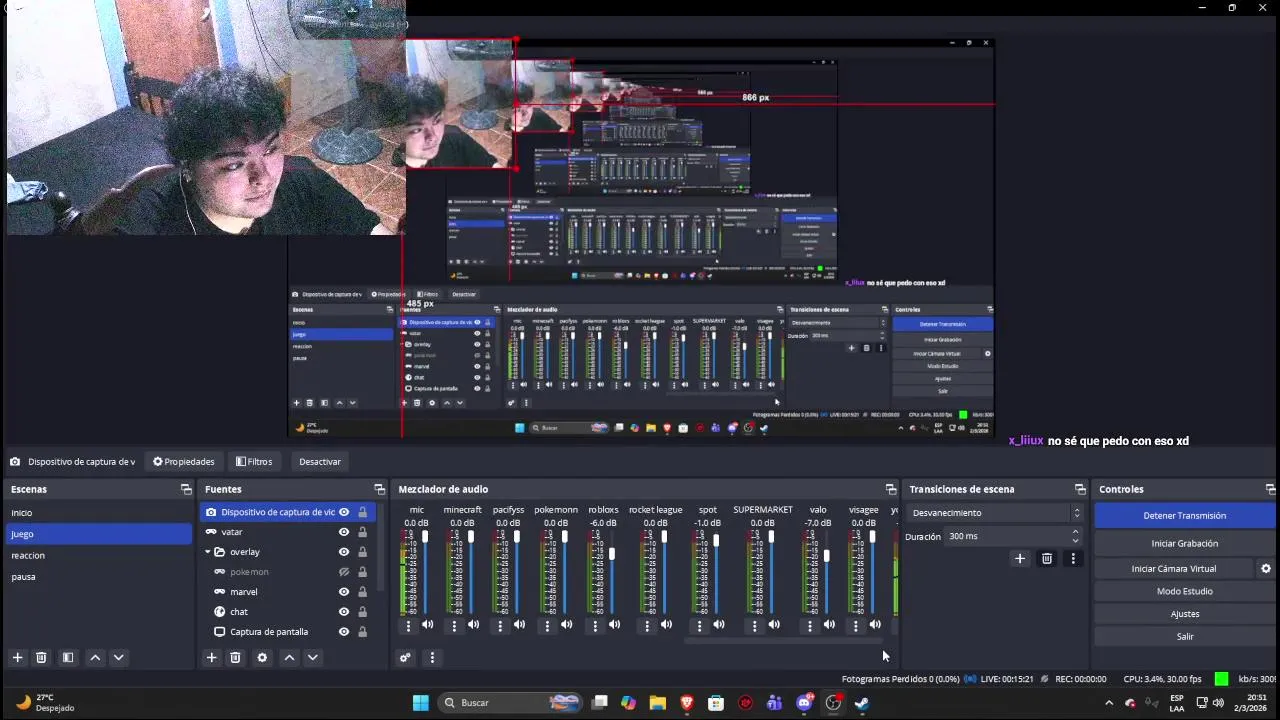This screenshot has width=1280, height=720.
Task: Mute the roblox audio channel
Action: (x=614, y=625)
